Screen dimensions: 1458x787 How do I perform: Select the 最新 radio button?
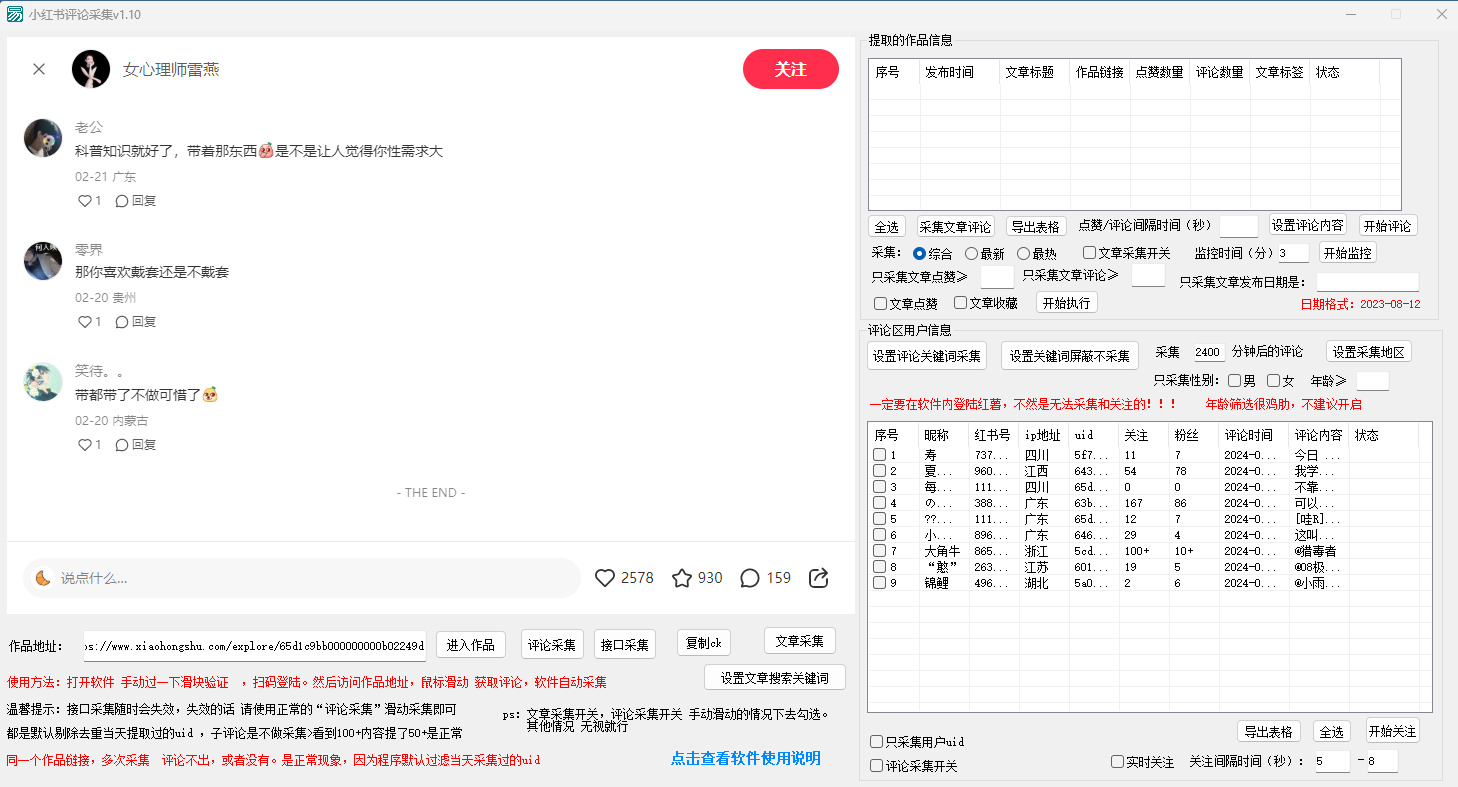click(971, 254)
